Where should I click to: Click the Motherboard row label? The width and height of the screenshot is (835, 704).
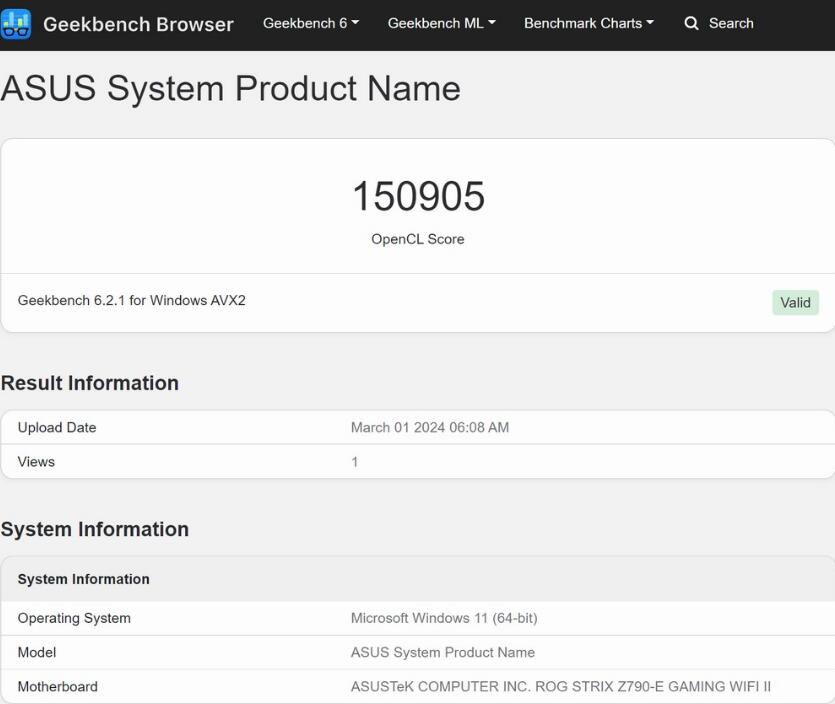coord(58,686)
